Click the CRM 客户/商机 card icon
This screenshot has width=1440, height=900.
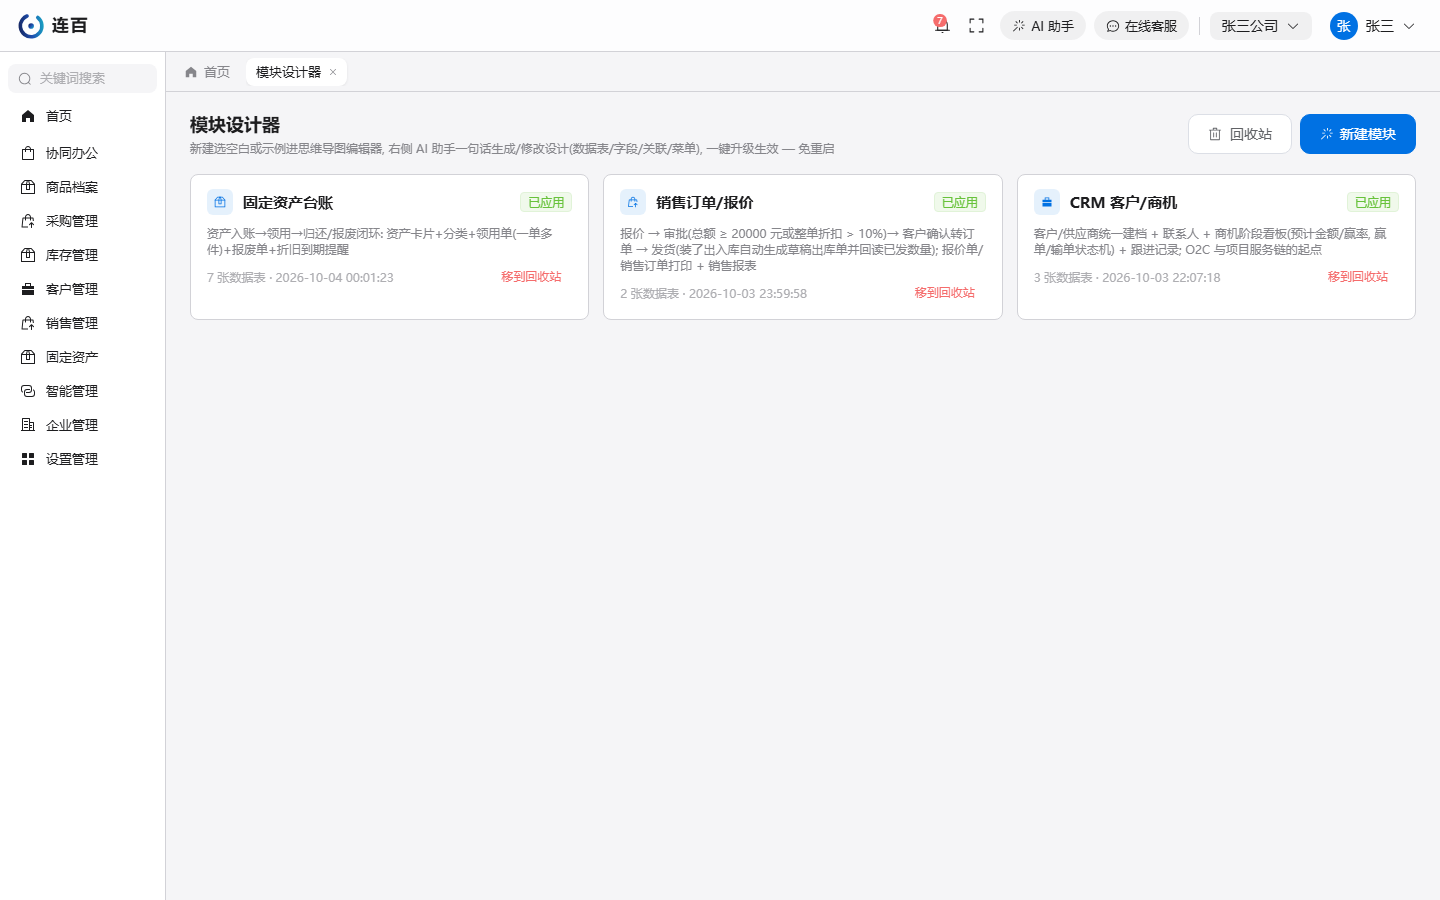1047,202
